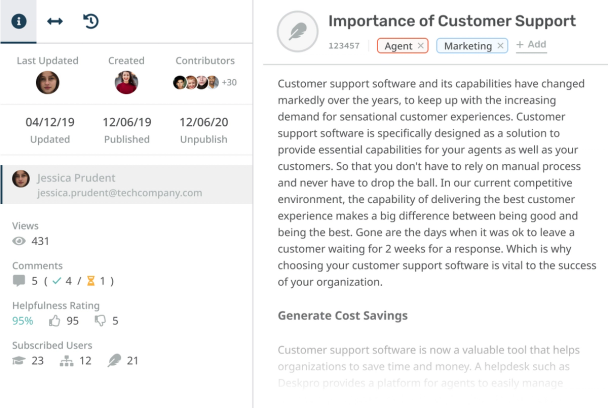Viewport: 608px width, 408px height.
Task: Open the info tab icon
Action: pos(19,20)
